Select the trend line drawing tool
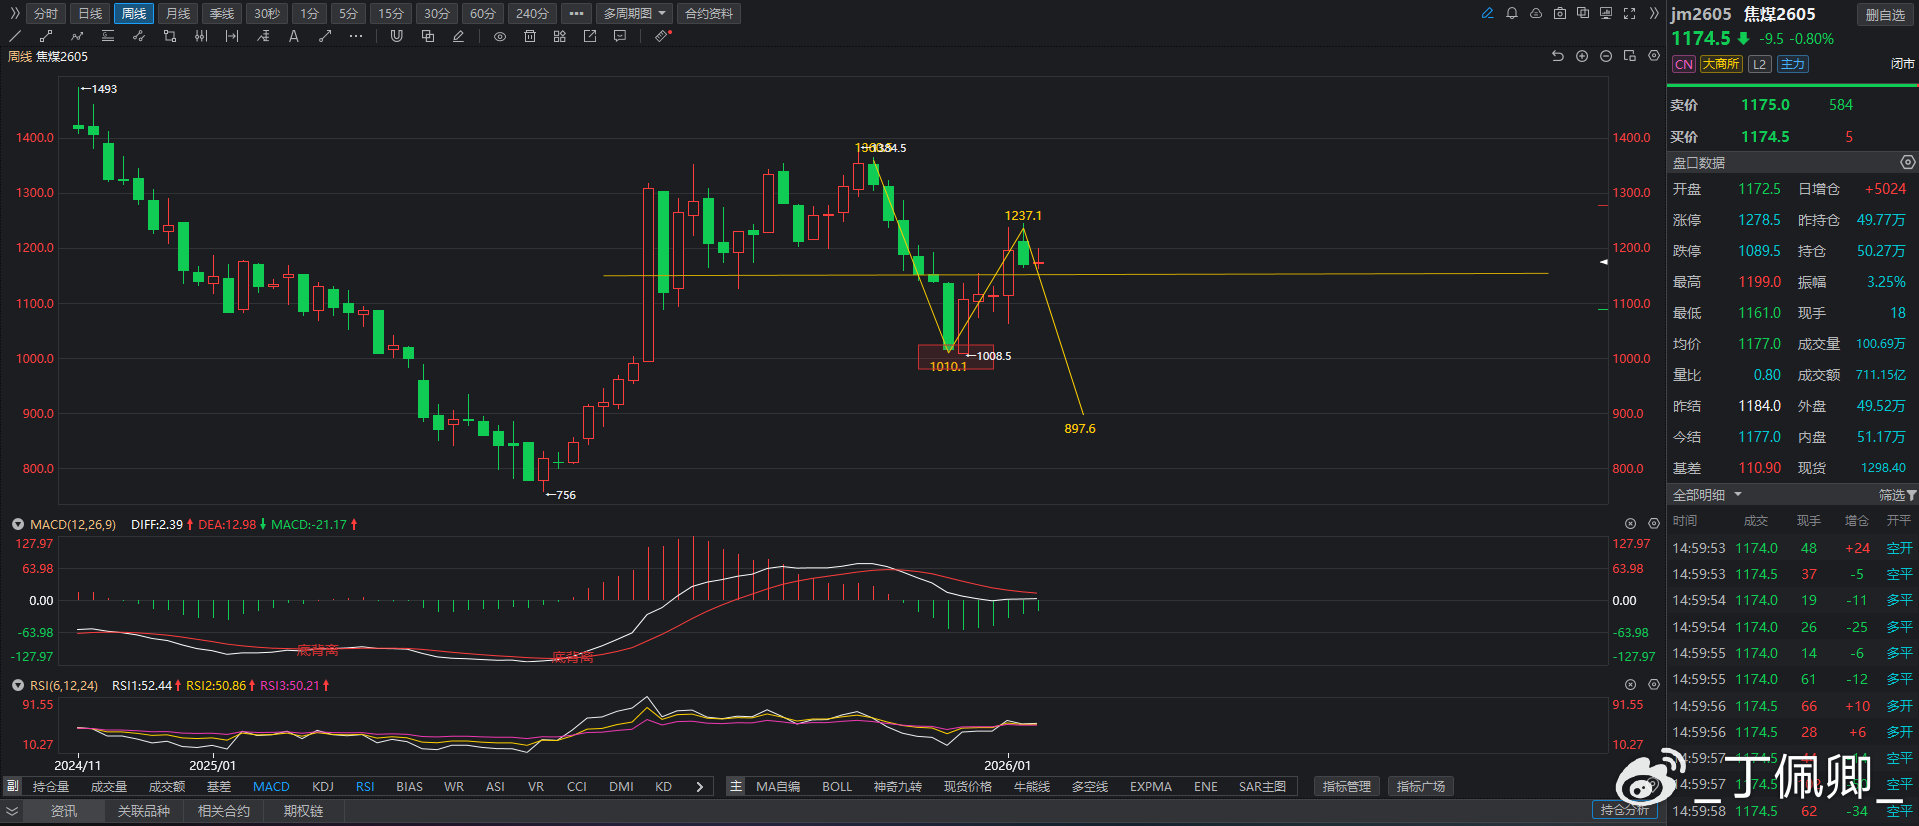Viewport: 1919px width, 826px height. coord(15,36)
